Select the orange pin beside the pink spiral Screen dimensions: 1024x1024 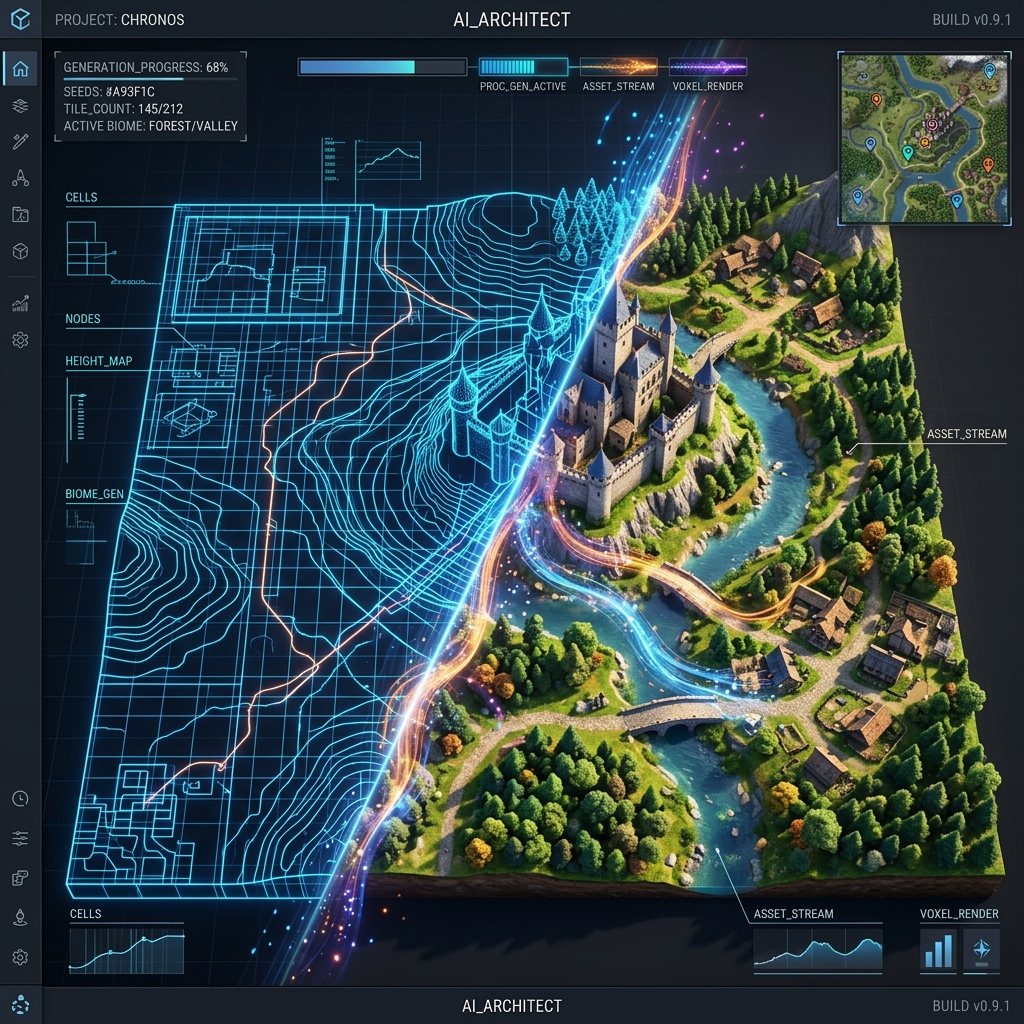tap(924, 142)
